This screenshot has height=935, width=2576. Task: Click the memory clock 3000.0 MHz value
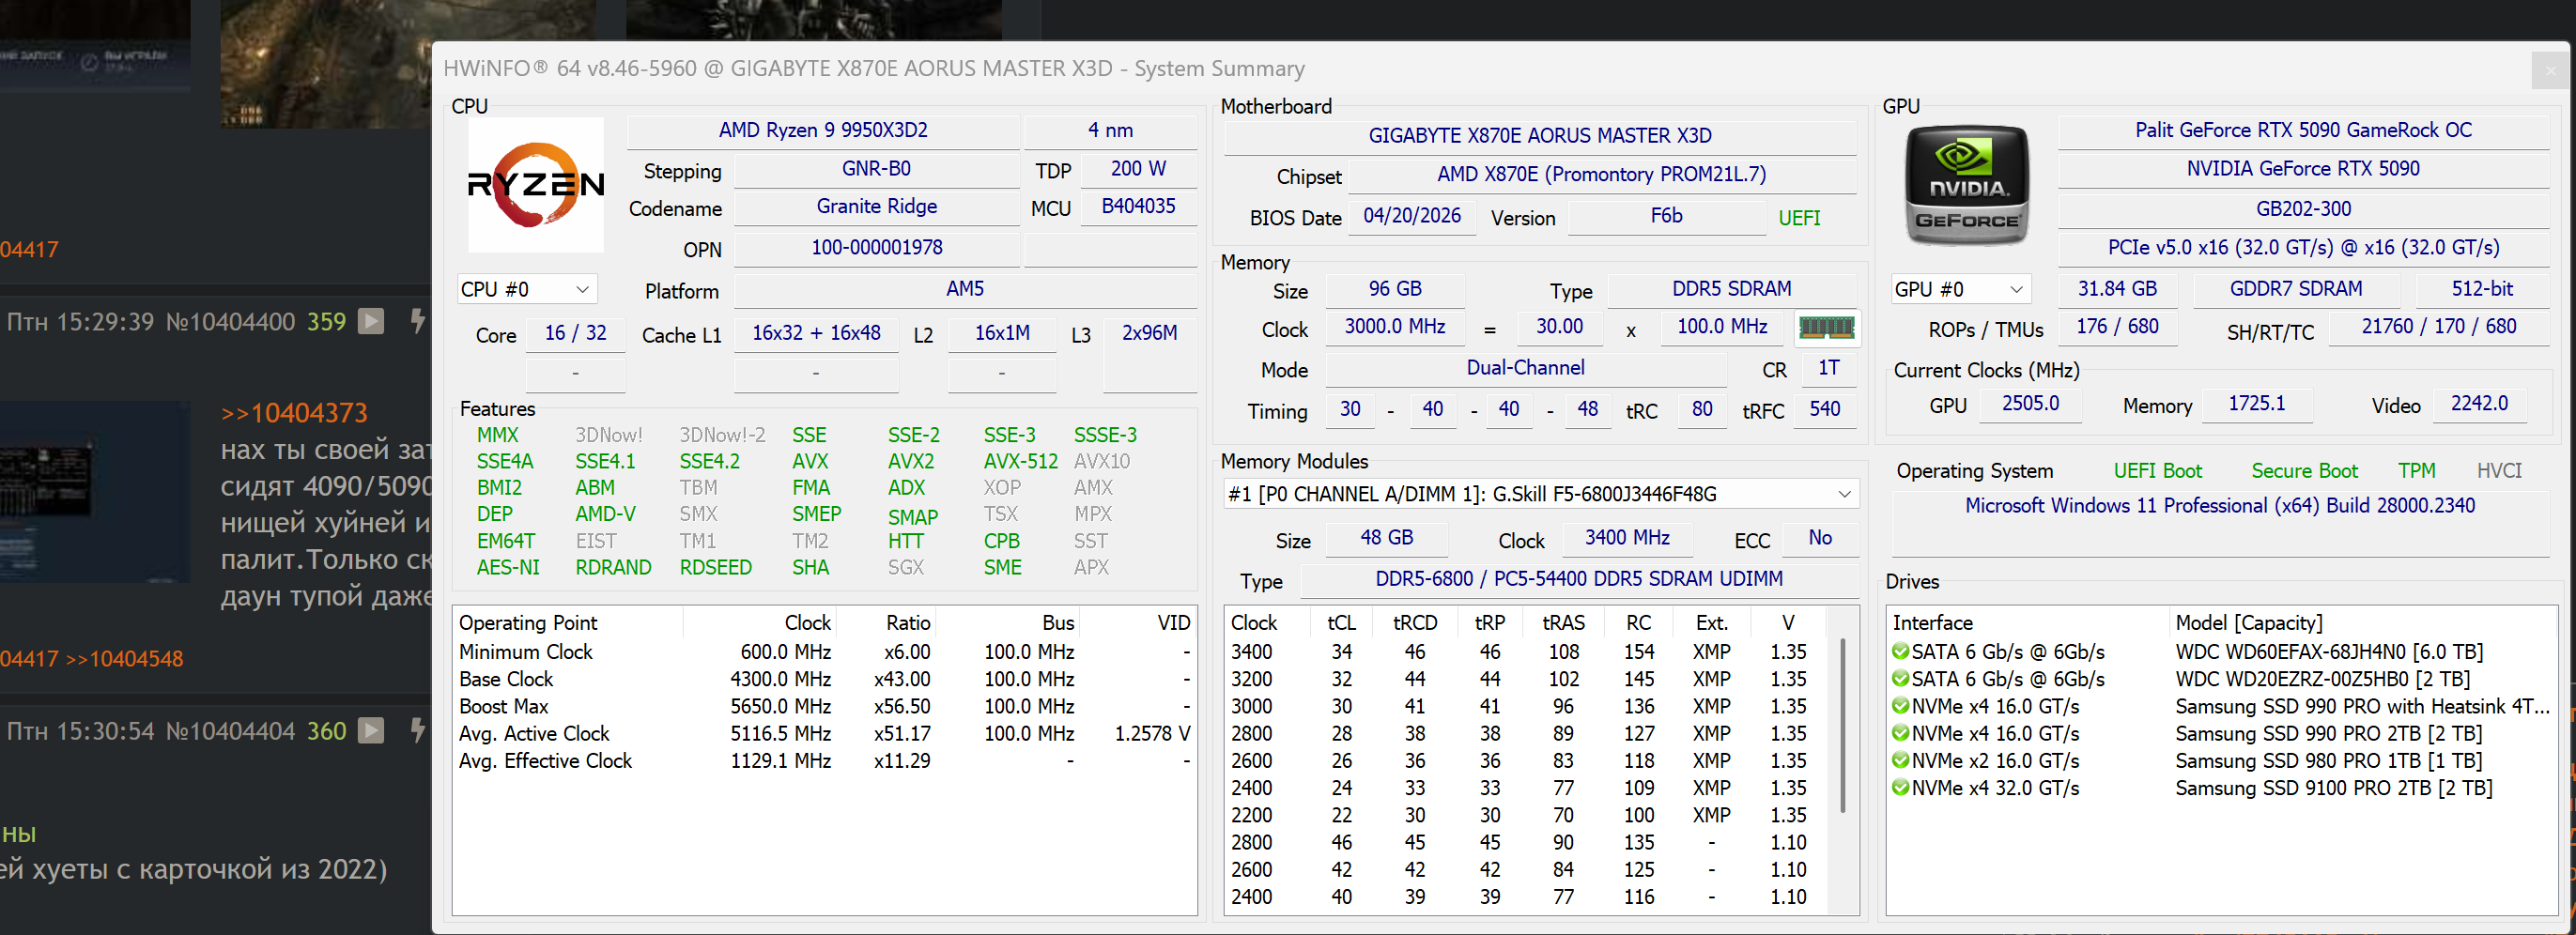(1395, 327)
